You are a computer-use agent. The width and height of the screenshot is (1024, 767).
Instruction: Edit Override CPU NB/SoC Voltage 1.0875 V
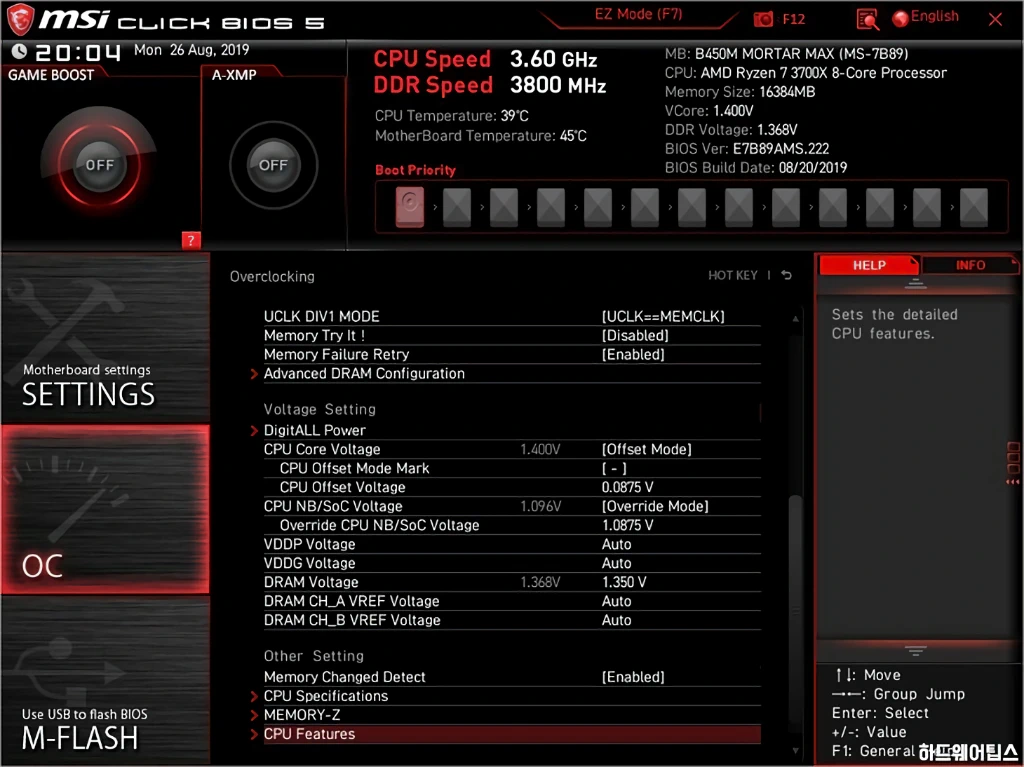tap(627, 525)
